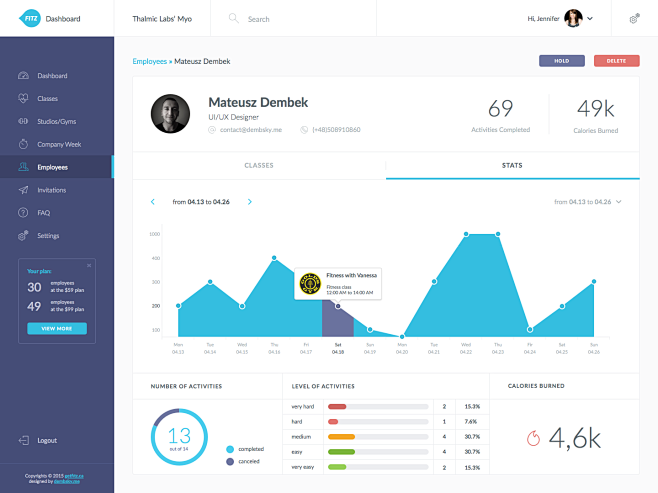This screenshot has width=658, height=493.
Task: Go to previous date range arrow
Action: point(153,202)
